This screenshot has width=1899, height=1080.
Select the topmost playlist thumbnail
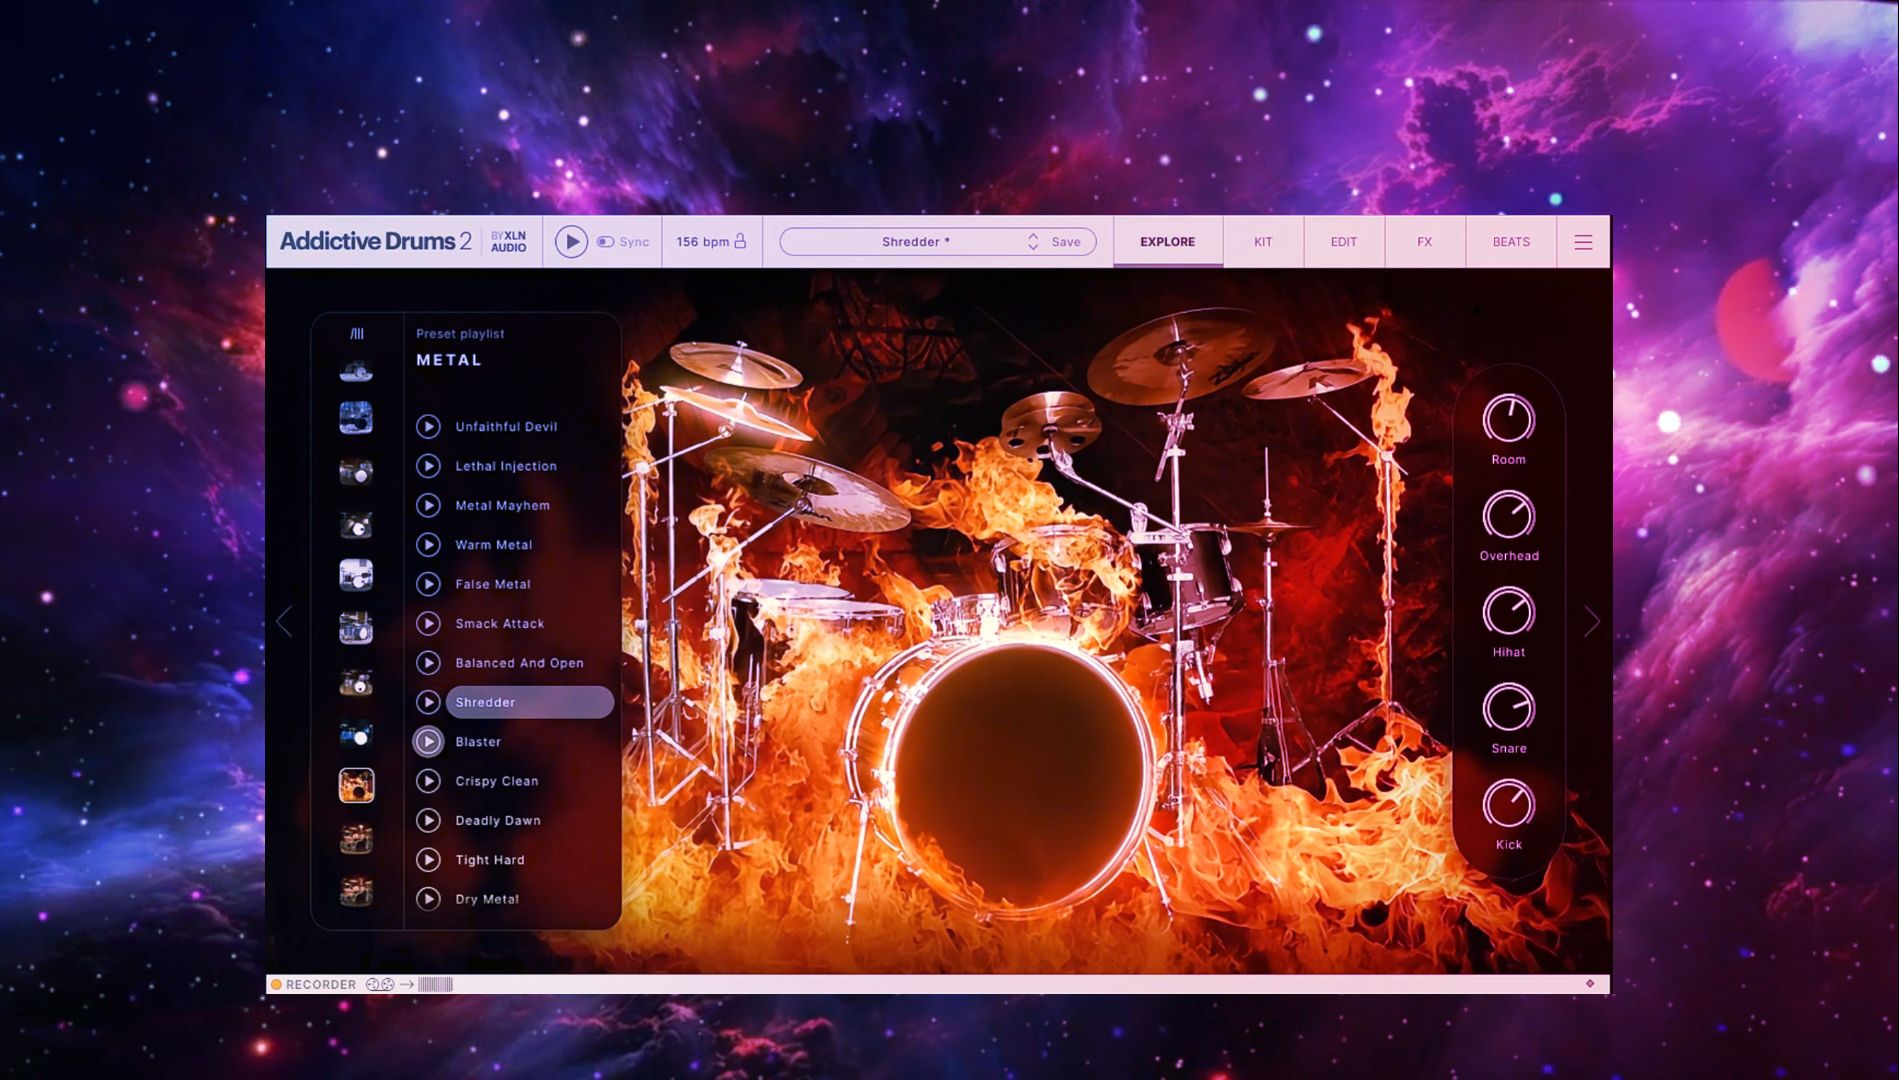pyautogui.click(x=356, y=372)
